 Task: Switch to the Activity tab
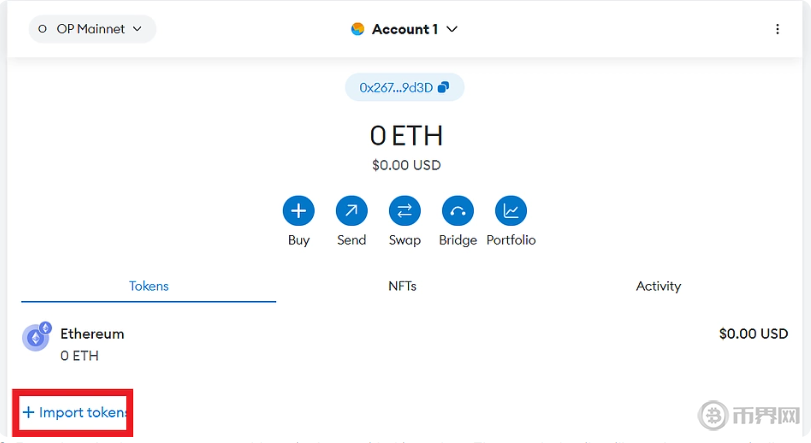pos(658,286)
